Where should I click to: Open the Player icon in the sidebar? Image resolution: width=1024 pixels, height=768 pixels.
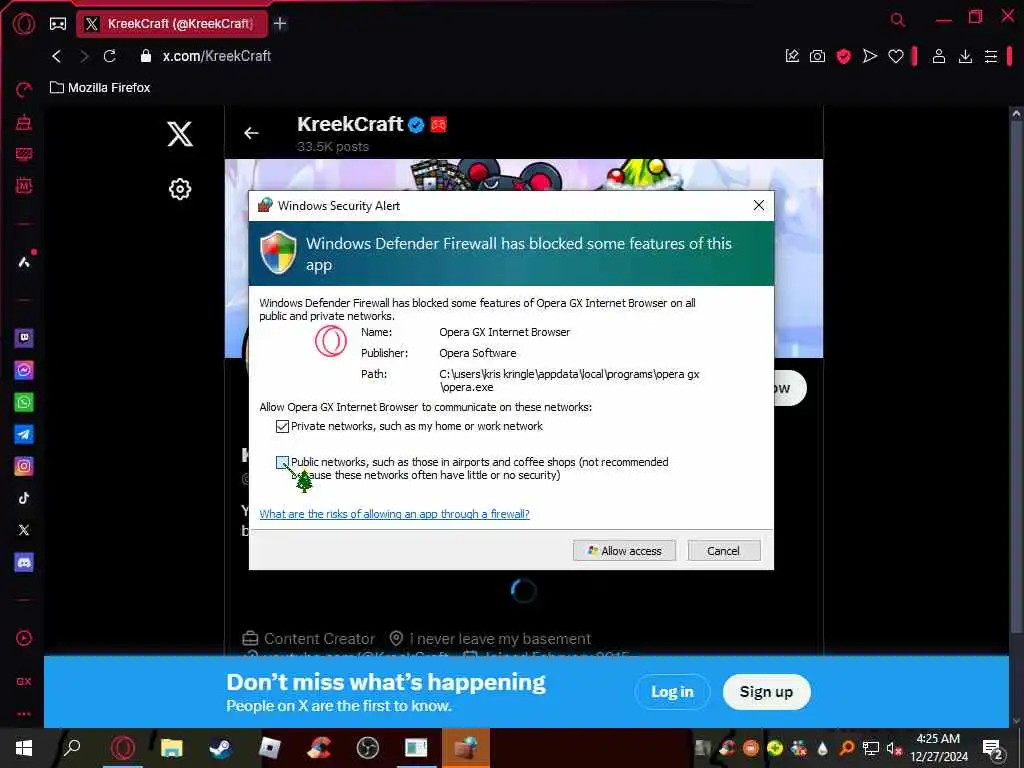coord(24,638)
